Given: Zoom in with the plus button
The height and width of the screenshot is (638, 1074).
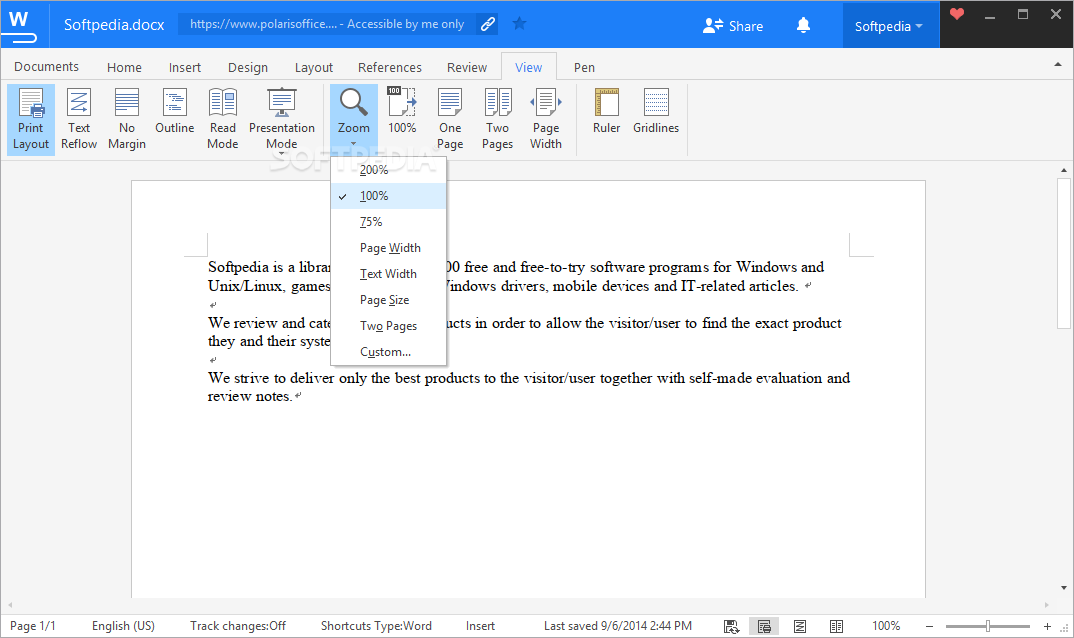Looking at the screenshot, I should click(1047, 626).
